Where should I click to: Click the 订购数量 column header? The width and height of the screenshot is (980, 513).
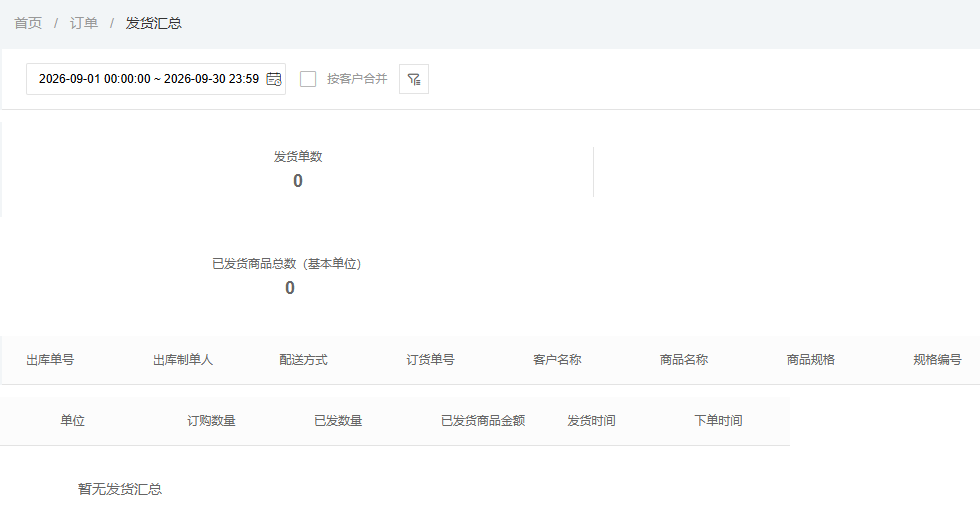tap(211, 421)
